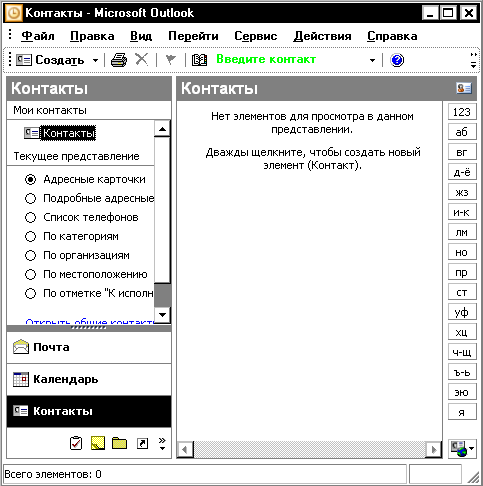Click the follow-up flag icon
Image resolution: width=483 pixels, height=486 pixels.
(x=171, y=60)
